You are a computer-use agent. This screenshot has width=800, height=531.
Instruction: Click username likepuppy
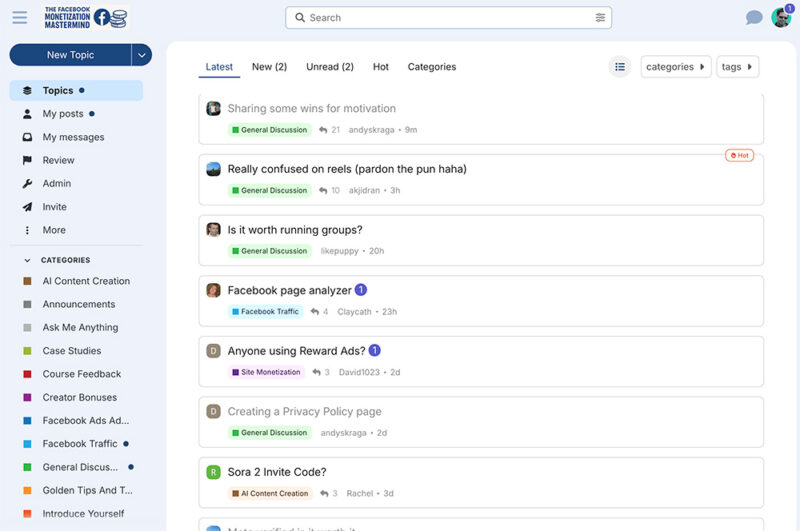[x=339, y=251]
